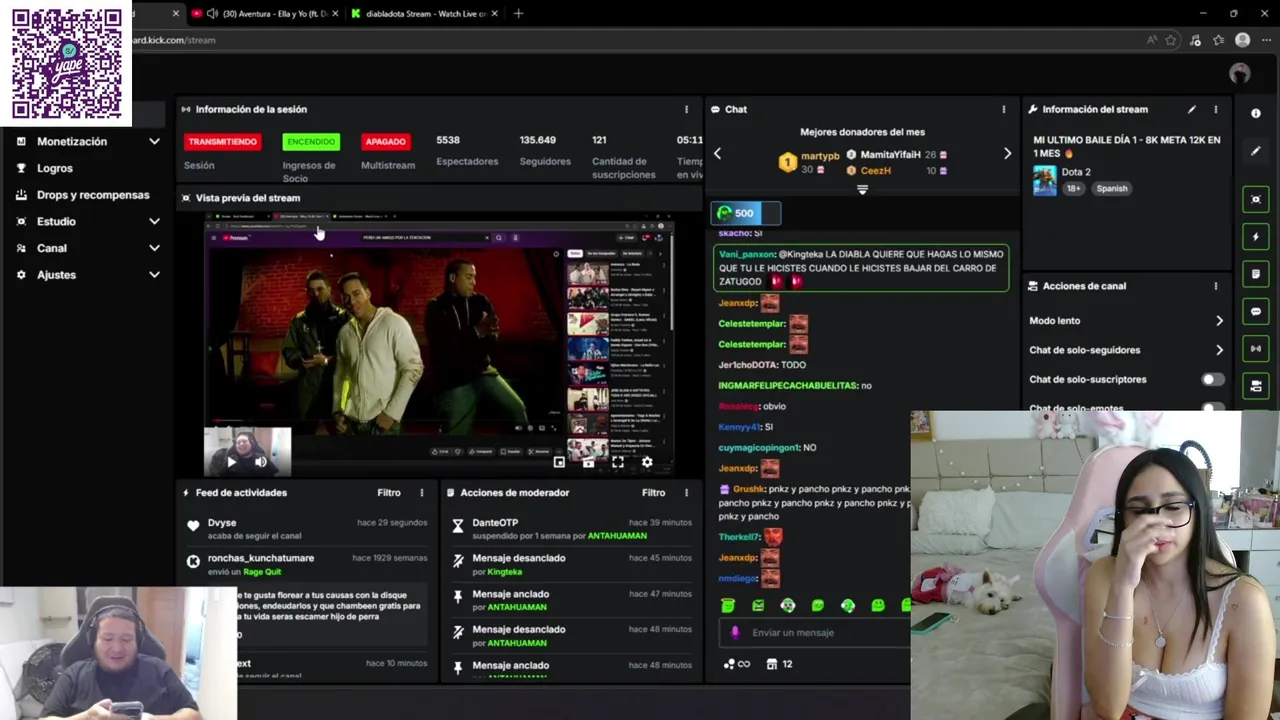
Task: Open Chat panel three-dot options
Action: [1004, 109]
